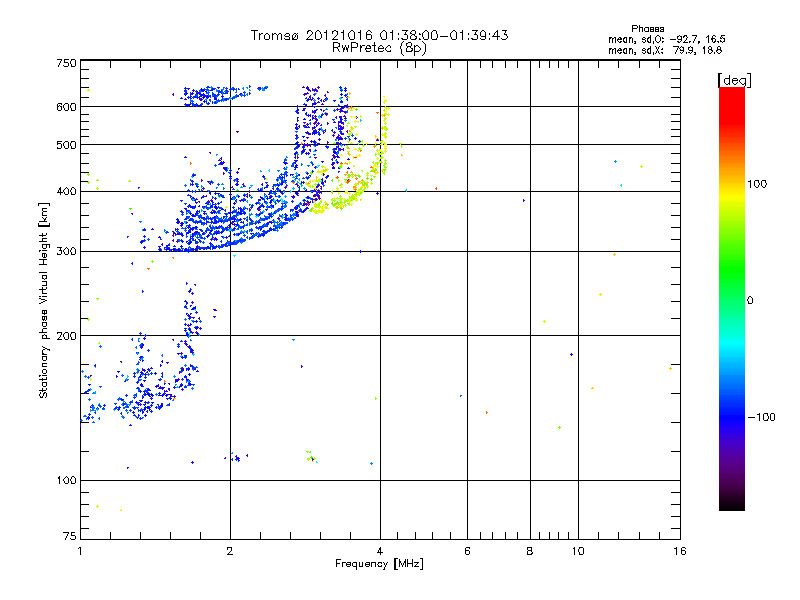Screen dimensions: 800x600
Task: Click the '750' y-axis tick label
Action: (66, 63)
